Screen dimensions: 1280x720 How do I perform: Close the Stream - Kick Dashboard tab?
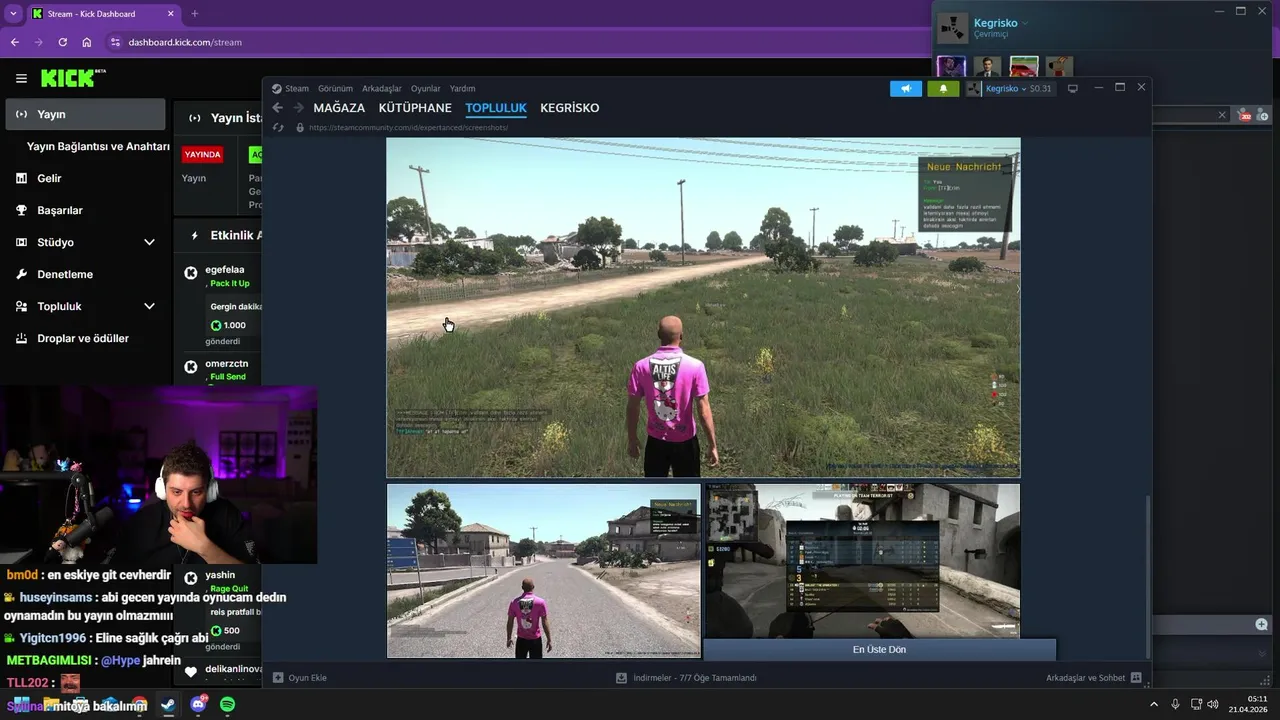(x=170, y=14)
